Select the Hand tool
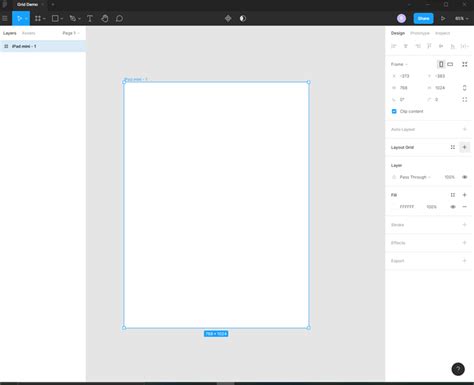The height and width of the screenshot is (385, 474). click(105, 19)
